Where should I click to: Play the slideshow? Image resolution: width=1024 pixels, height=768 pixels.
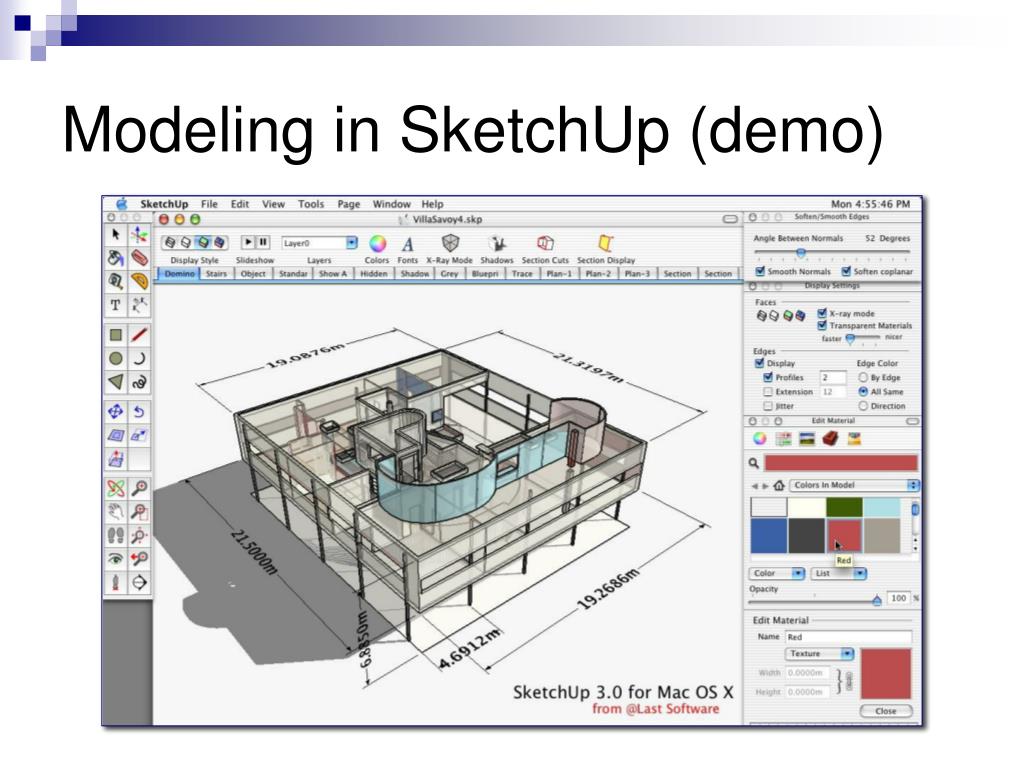[248, 242]
